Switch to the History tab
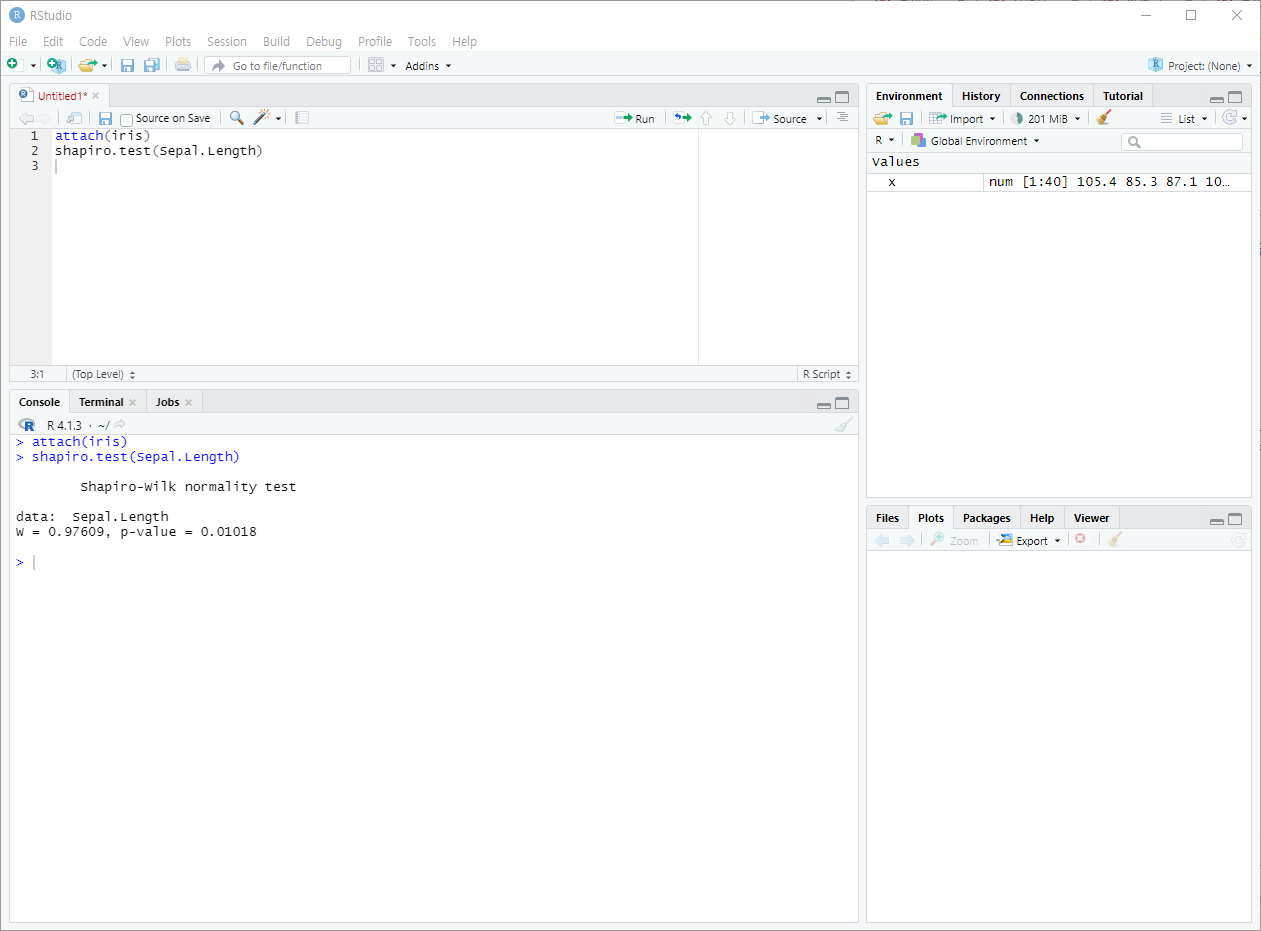This screenshot has height=931, width=1261. click(x=981, y=96)
